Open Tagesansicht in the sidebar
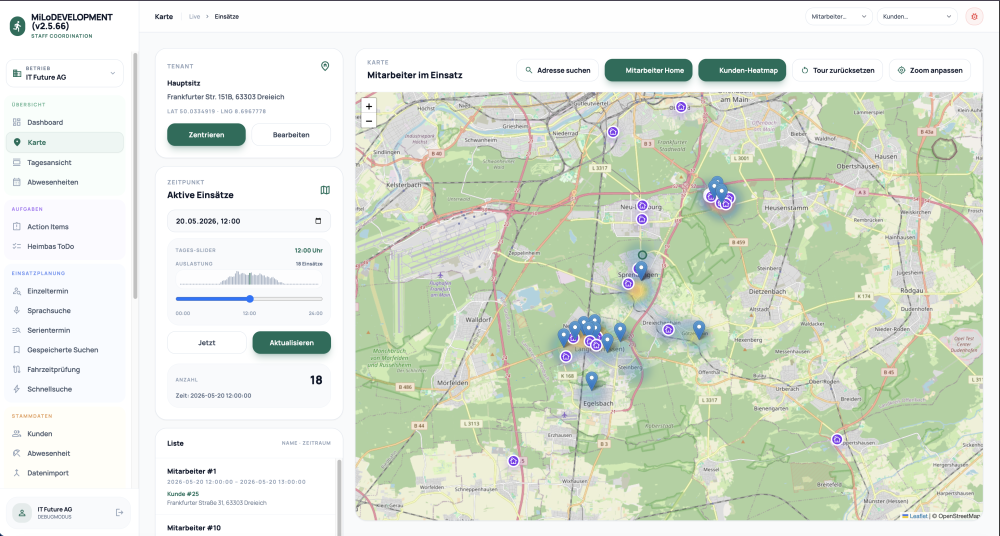The image size is (1000, 536). pyautogui.click(x=65, y=163)
